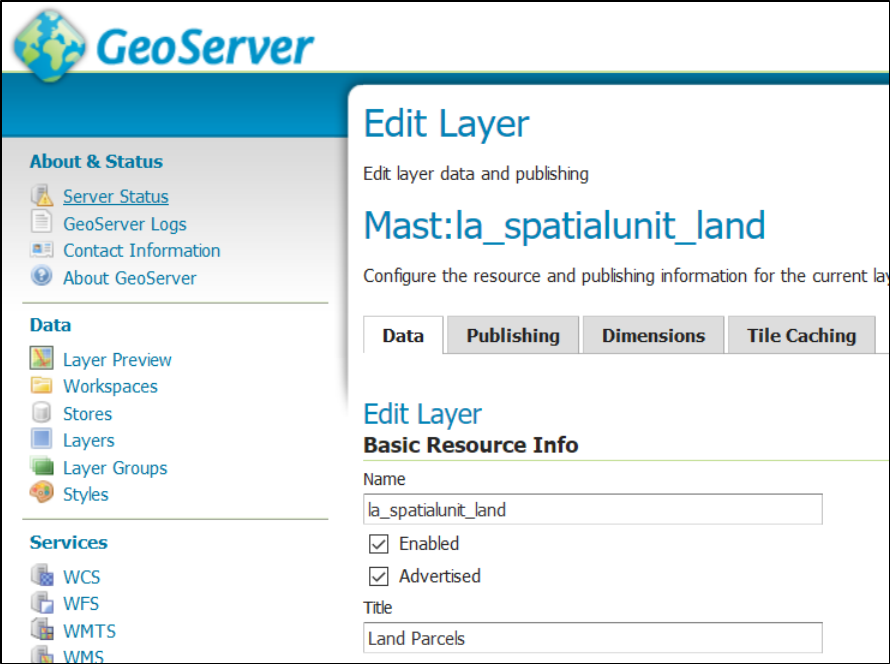890x664 pixels.
Task: Click the Stores database icon
Action: tap(41, 413)
